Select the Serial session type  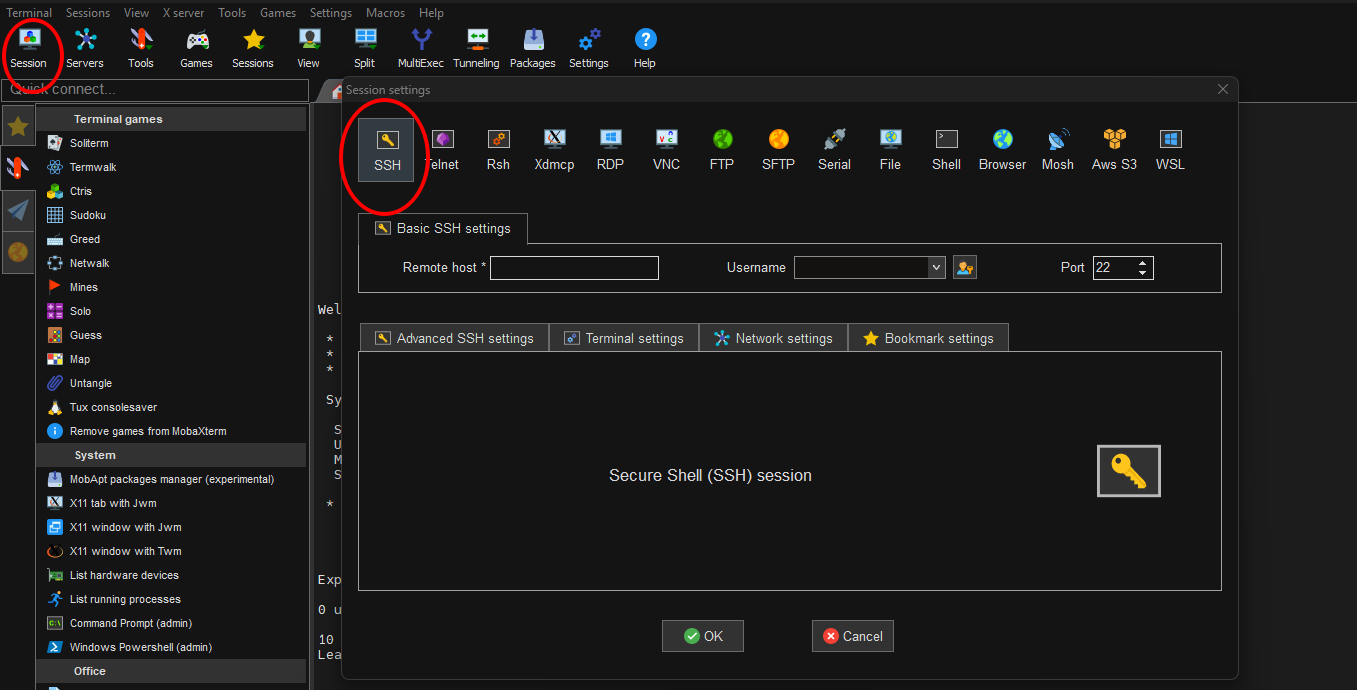click(x=834, y=150)
